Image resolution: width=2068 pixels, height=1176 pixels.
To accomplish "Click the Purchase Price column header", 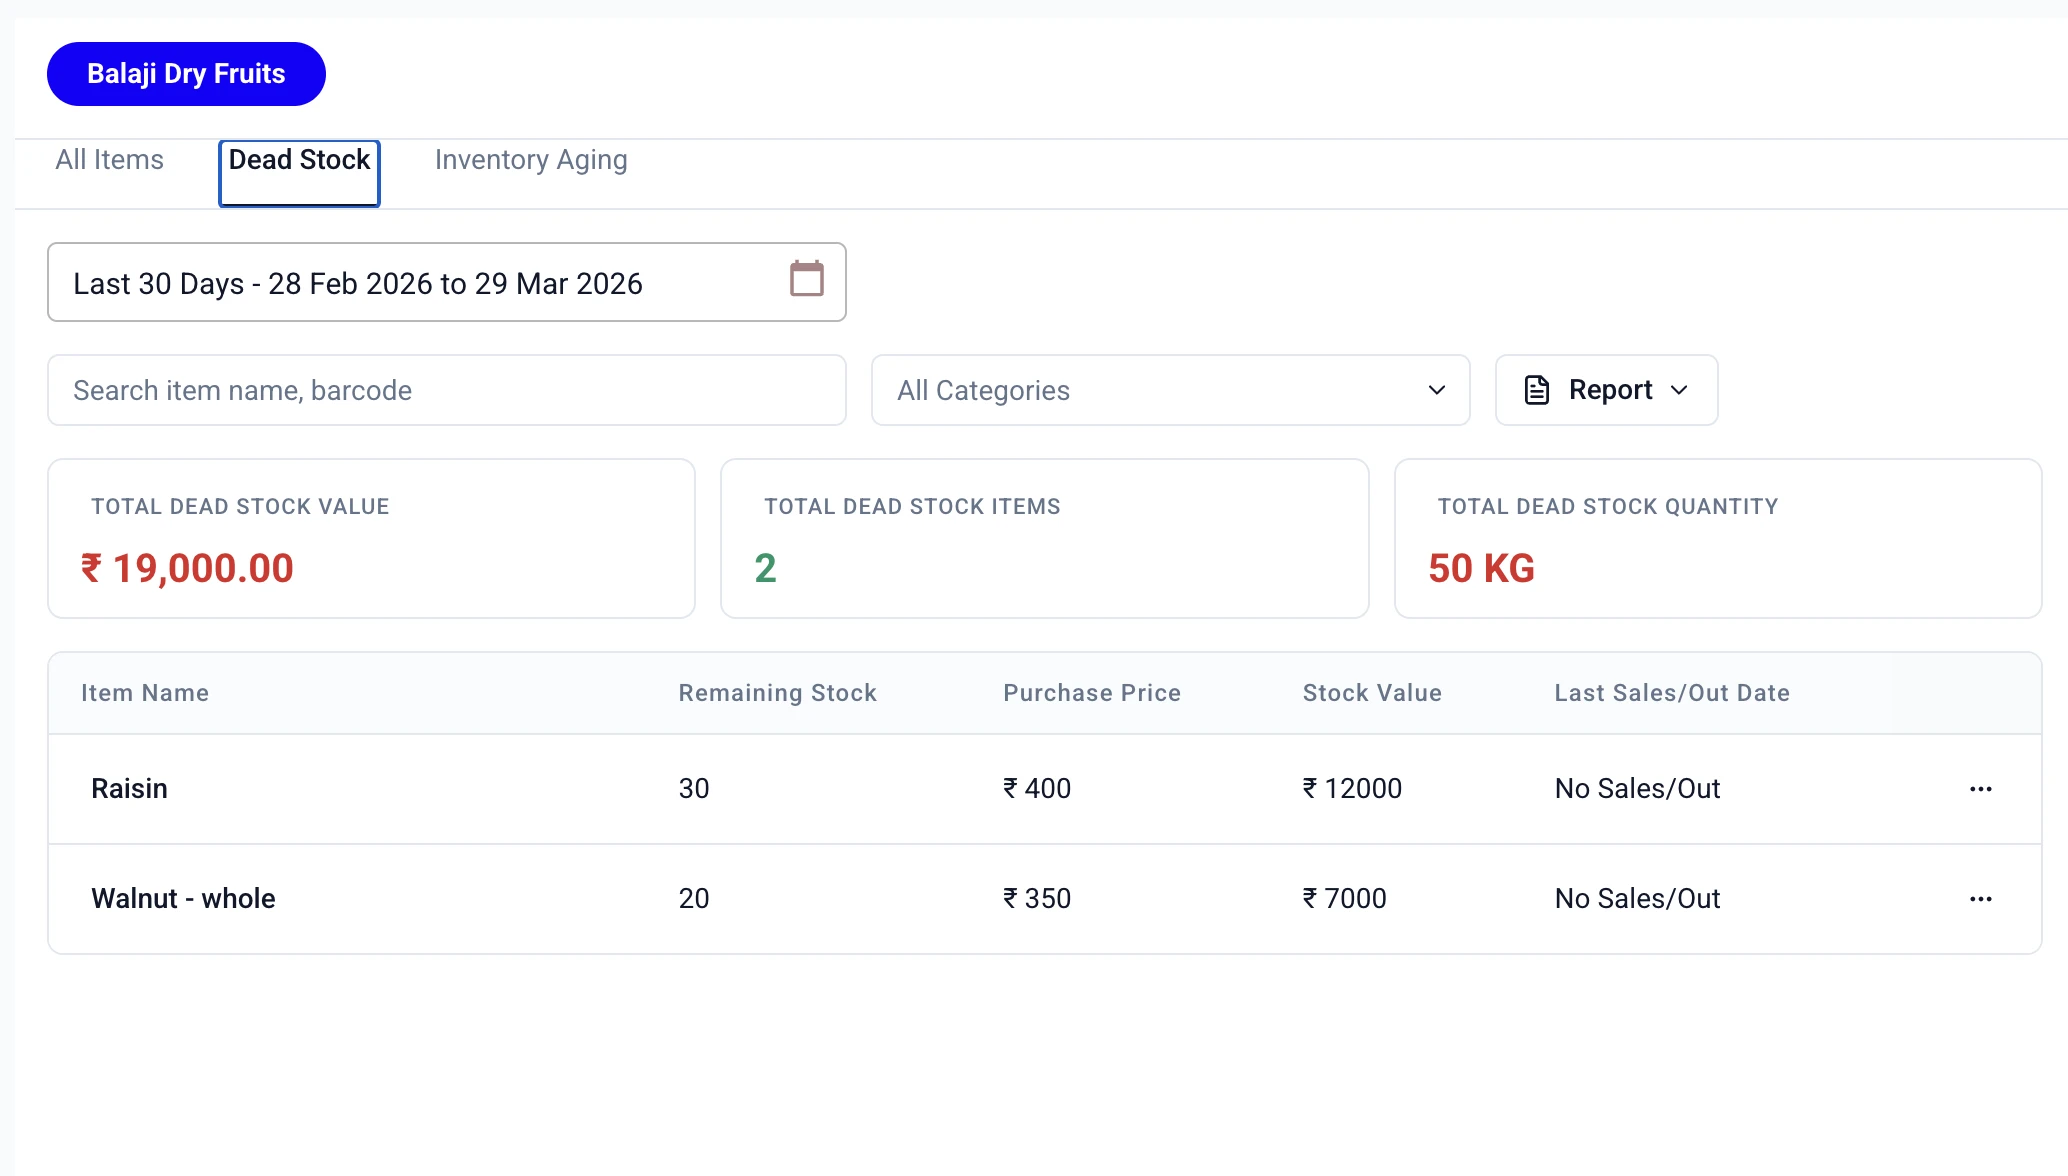I will 1091,693.
